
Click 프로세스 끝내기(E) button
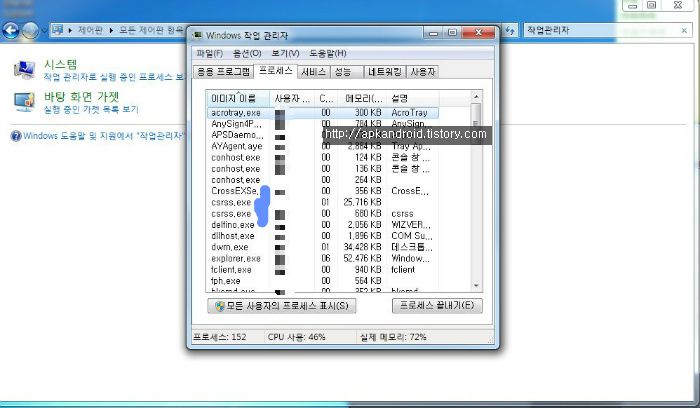437,305
